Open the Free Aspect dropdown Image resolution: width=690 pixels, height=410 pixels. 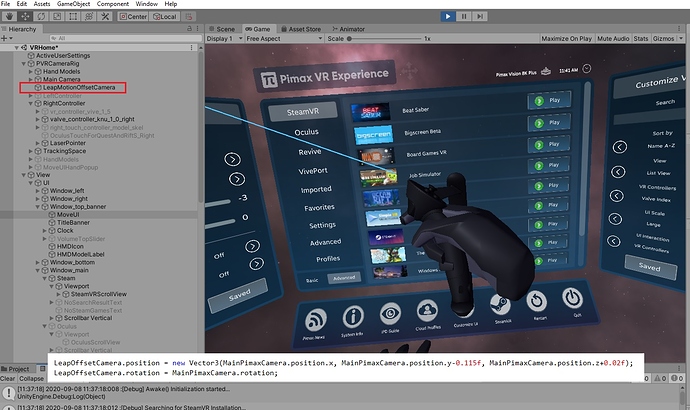(x=284, y=38)
